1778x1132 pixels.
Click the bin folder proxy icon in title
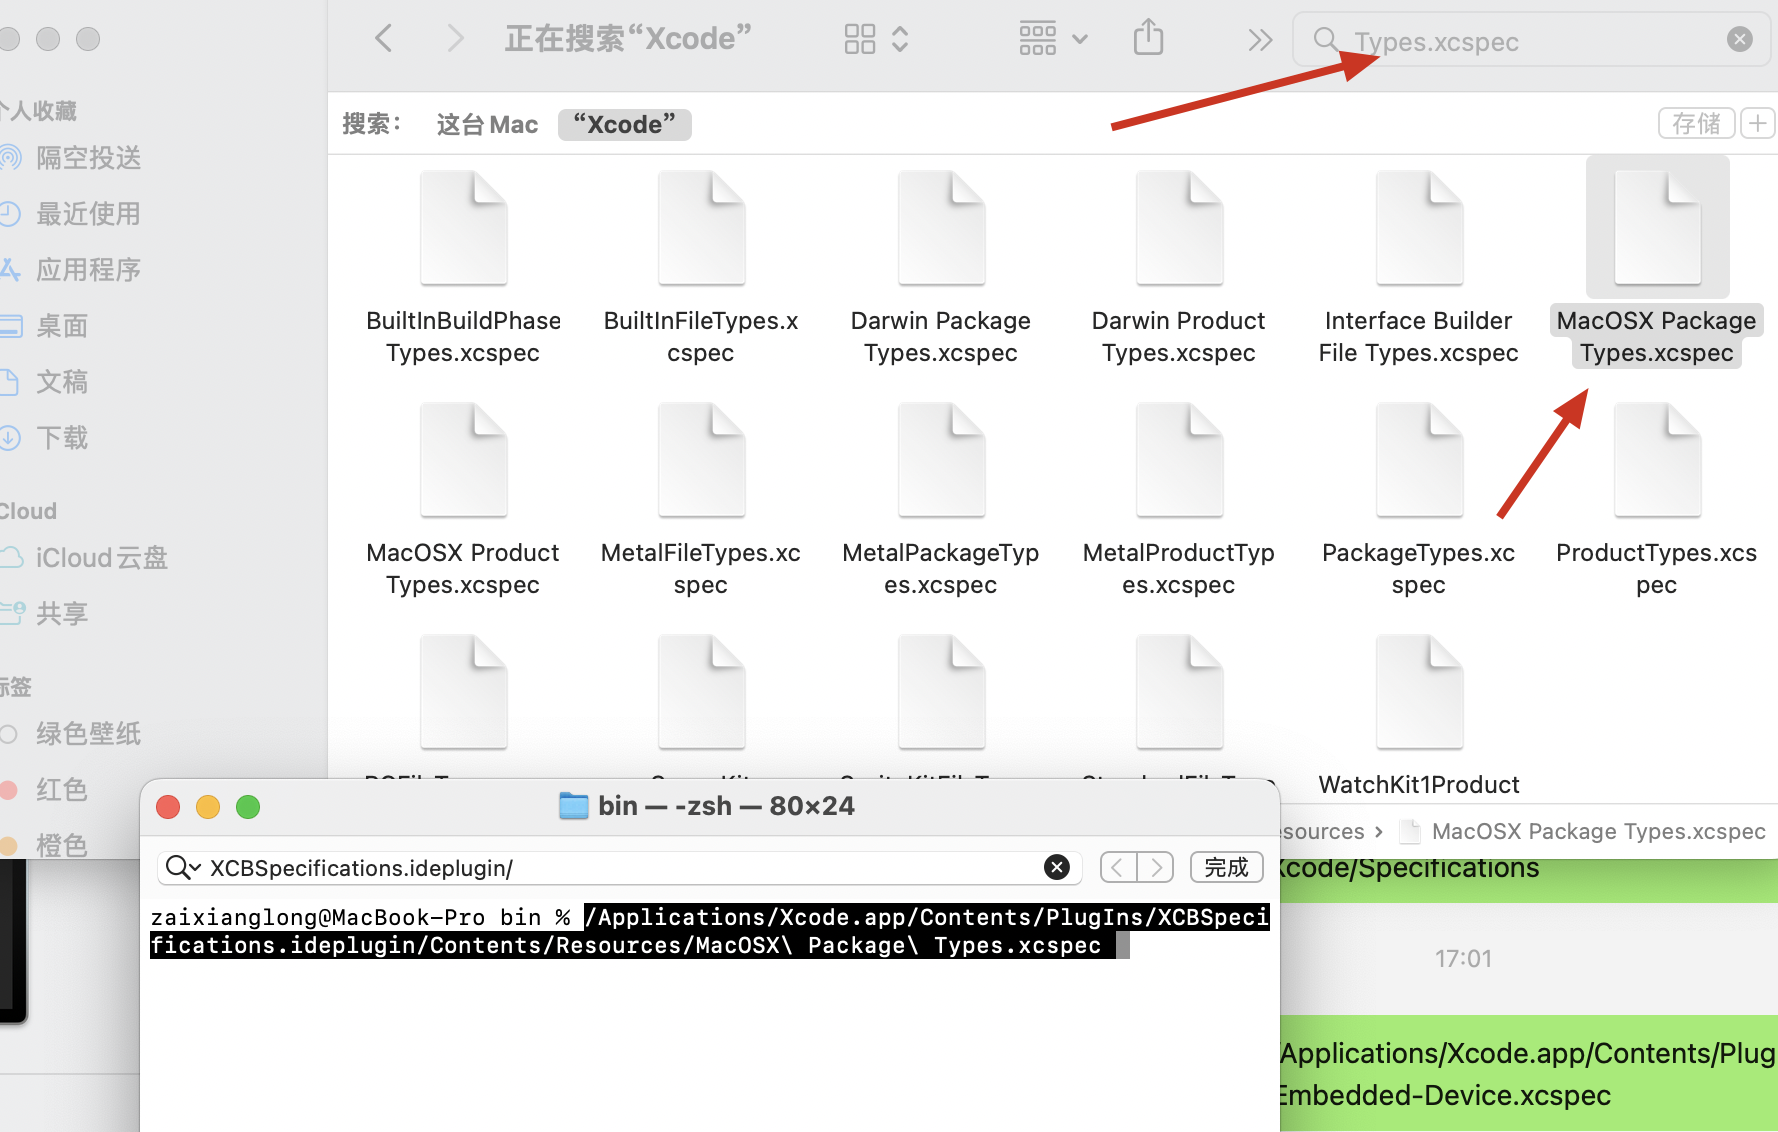click(x=574, y=806)
